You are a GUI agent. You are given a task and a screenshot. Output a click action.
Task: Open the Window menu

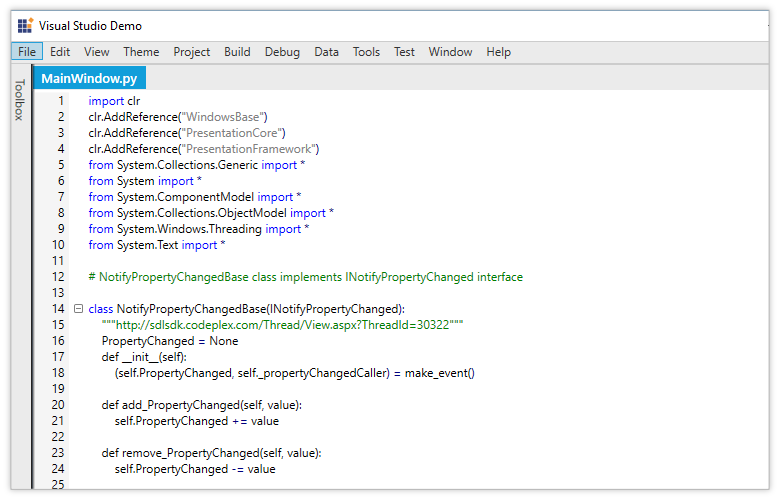tap(450, 52)
